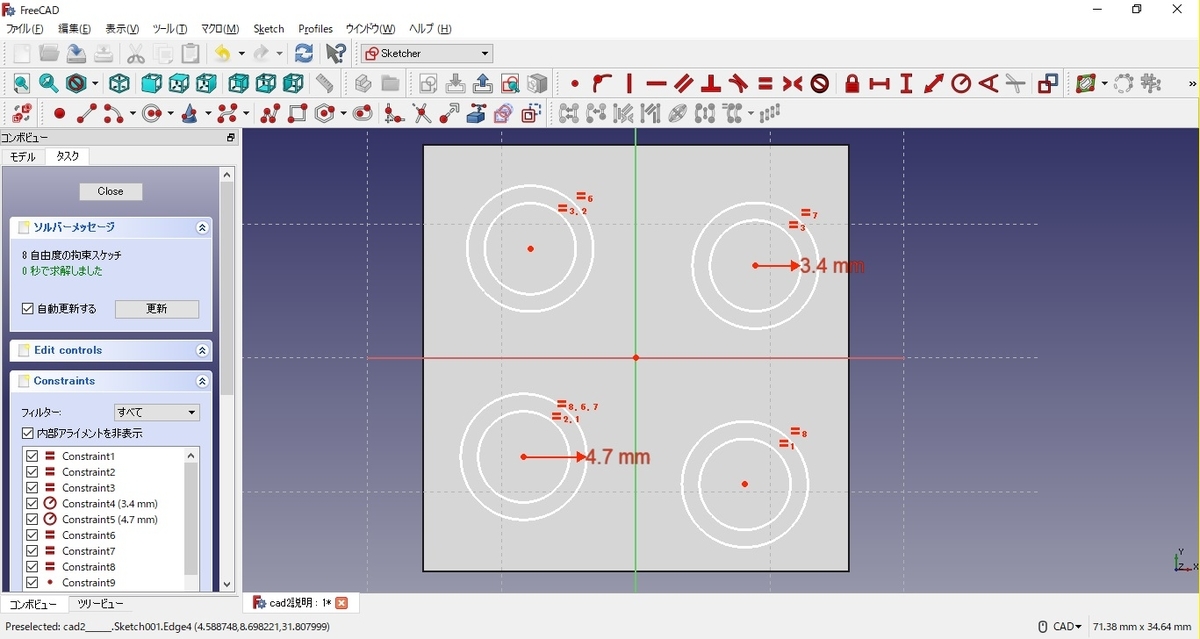Click the 更新 button
This screenshot has height=639, width=1200.
[157, 309]
